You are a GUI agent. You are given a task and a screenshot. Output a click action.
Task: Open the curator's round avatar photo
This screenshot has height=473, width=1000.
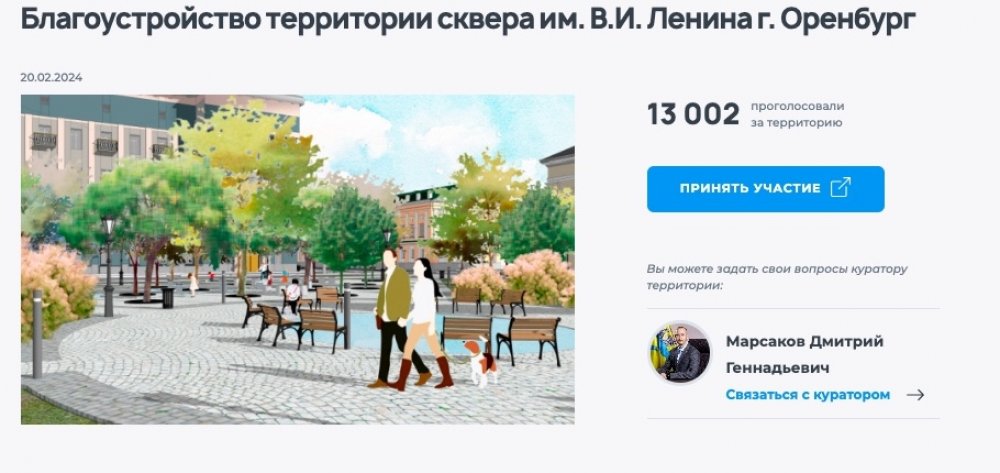[x=680, y=353]
